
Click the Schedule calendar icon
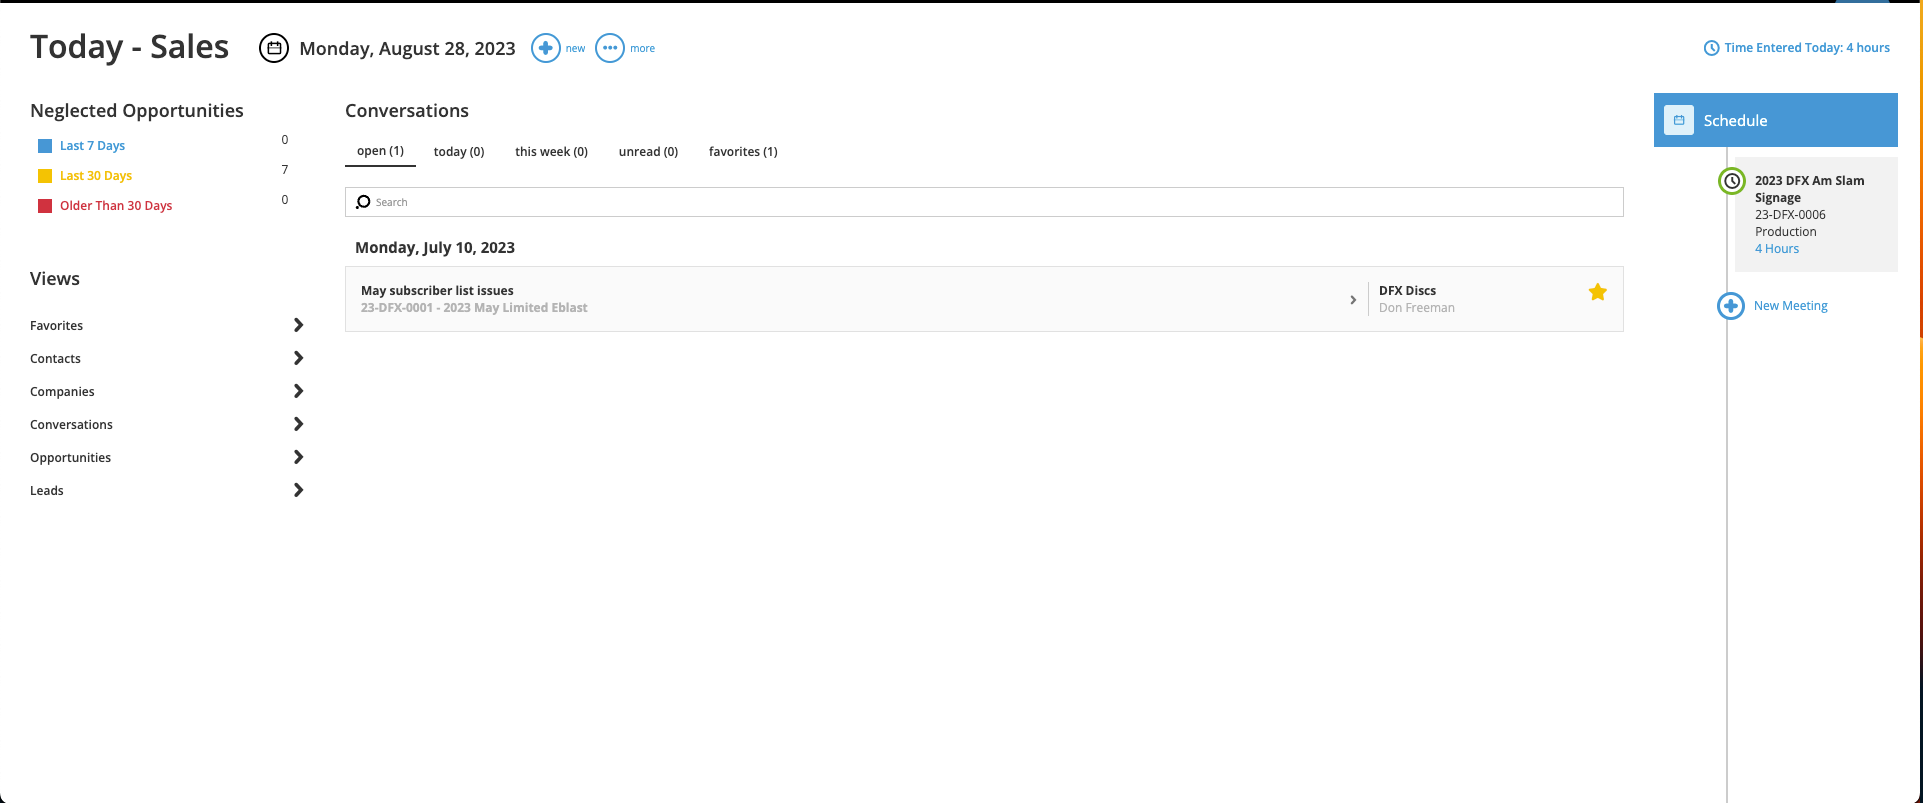[1679, 120]
